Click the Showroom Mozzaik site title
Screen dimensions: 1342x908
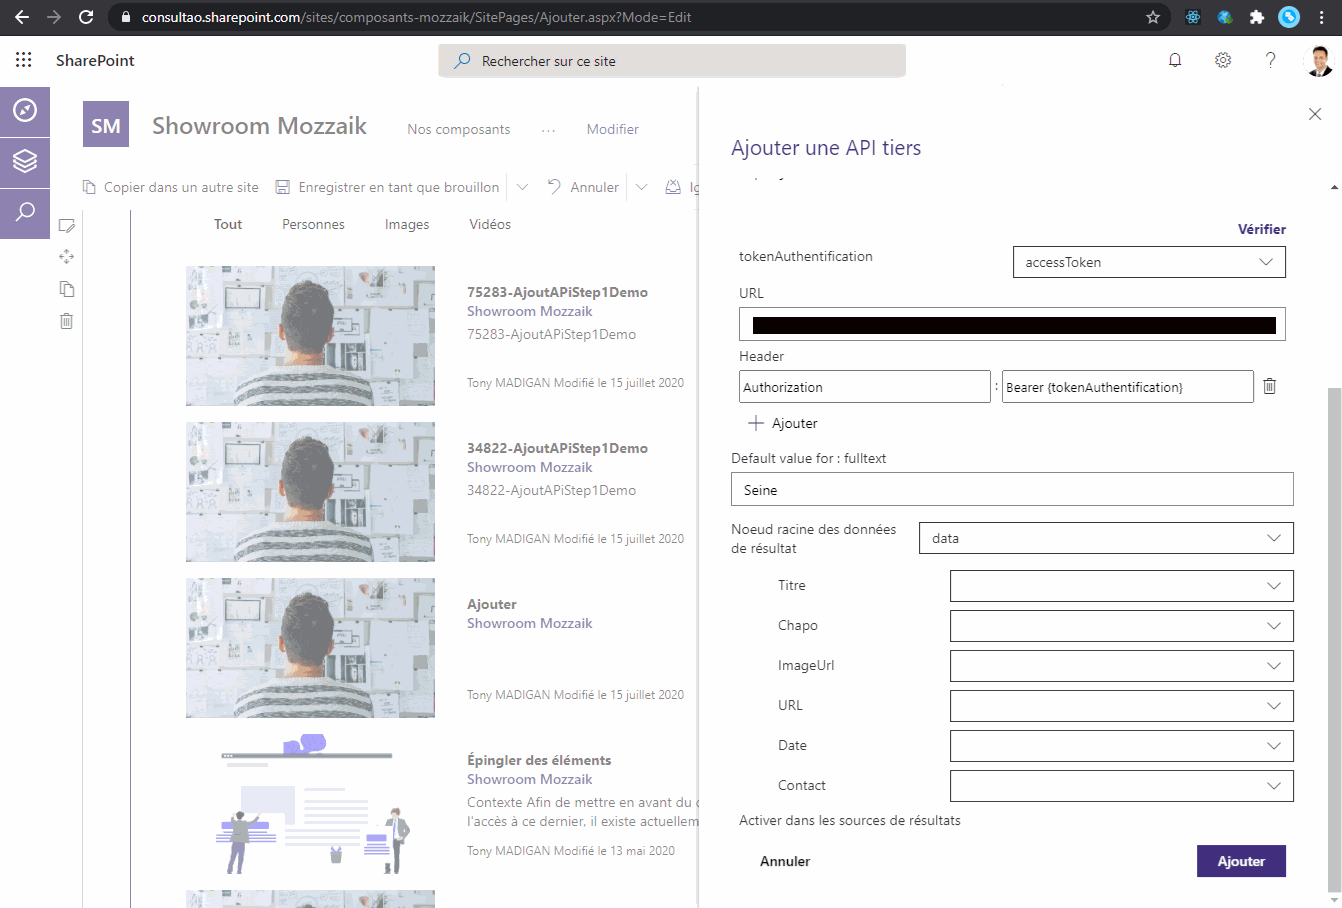[x=259, y=126]
